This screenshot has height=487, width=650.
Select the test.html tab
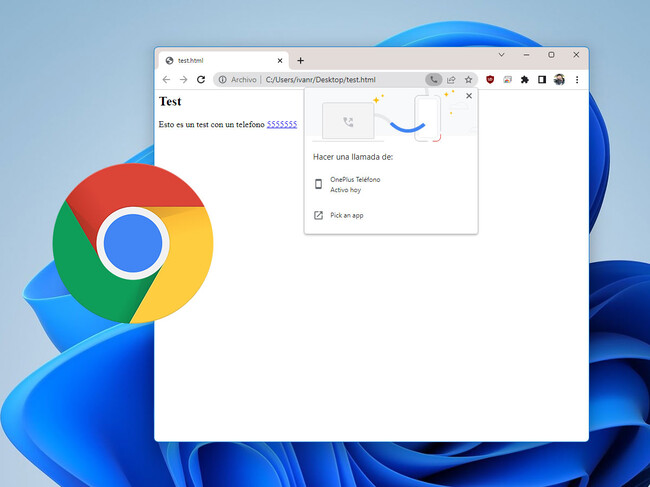224,61
